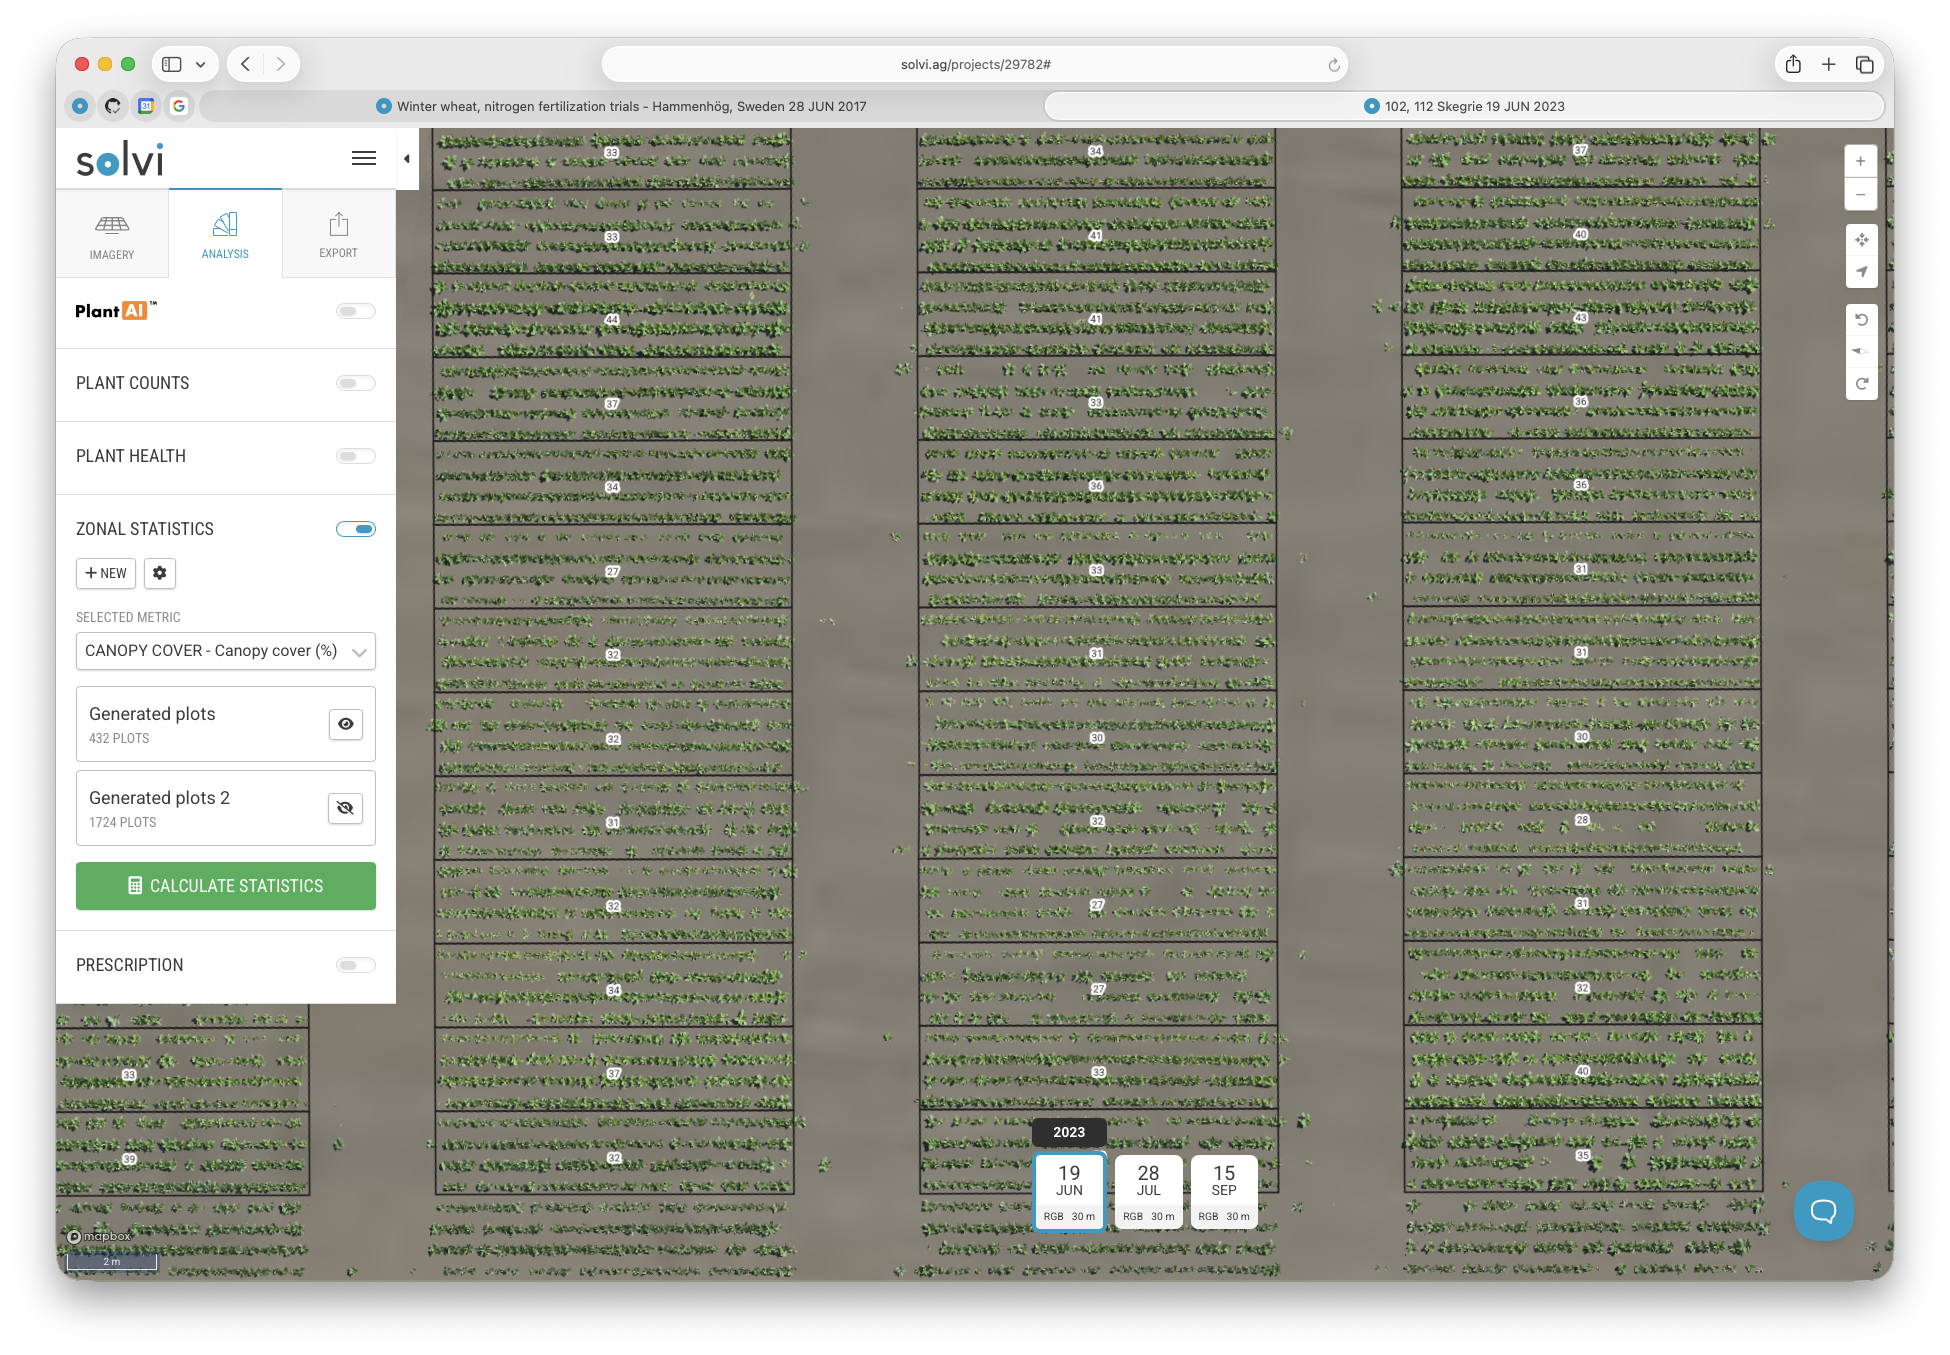1950x1355 pixels.
Task: Rotate map clockwise
Action: [x=1861, y=384]
